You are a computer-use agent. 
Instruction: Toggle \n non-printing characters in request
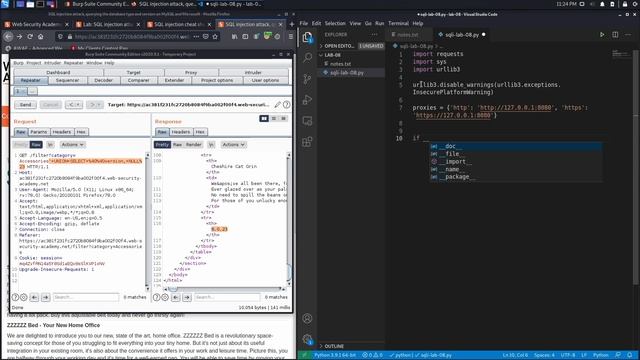click(50, 144)
